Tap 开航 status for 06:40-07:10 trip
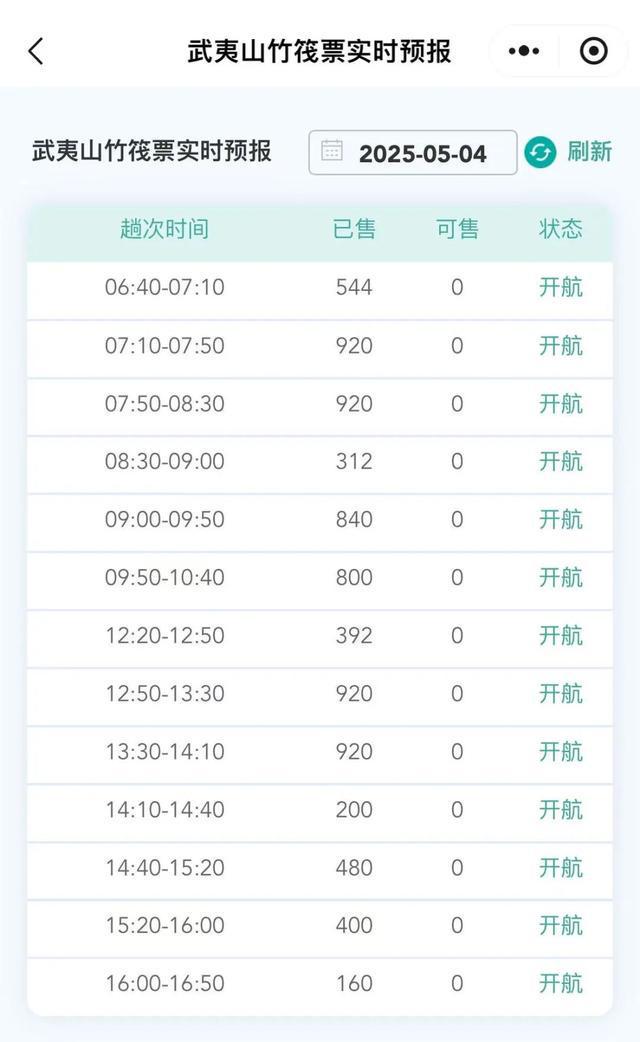 560,288
